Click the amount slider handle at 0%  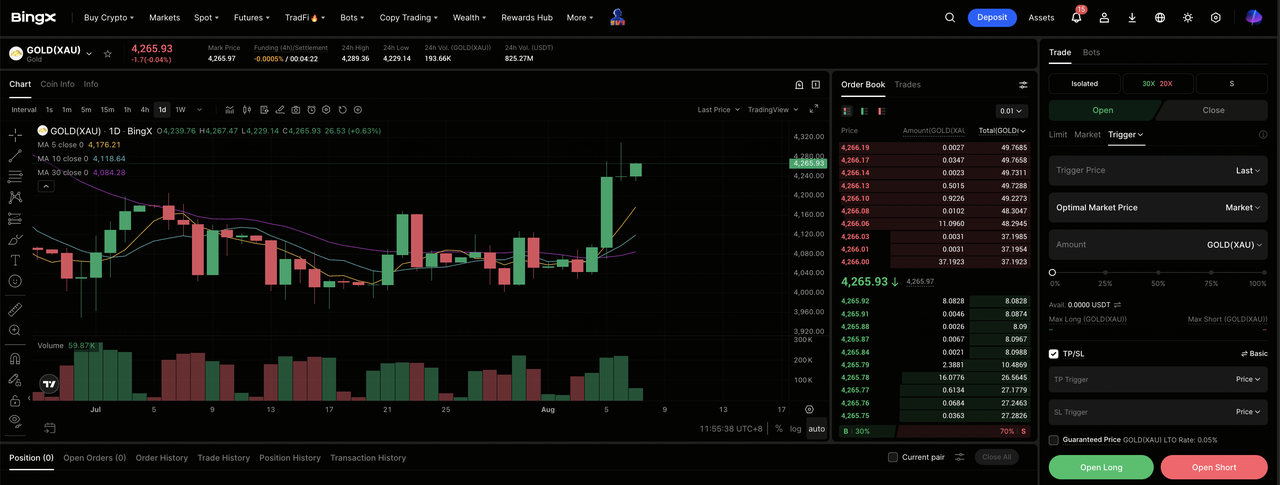(1052, 272)
